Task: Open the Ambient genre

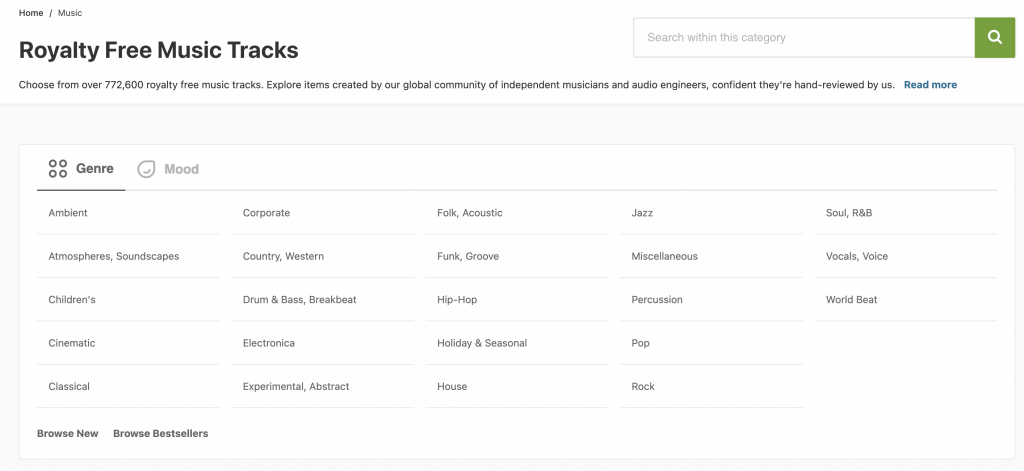Action: point(68,213)
